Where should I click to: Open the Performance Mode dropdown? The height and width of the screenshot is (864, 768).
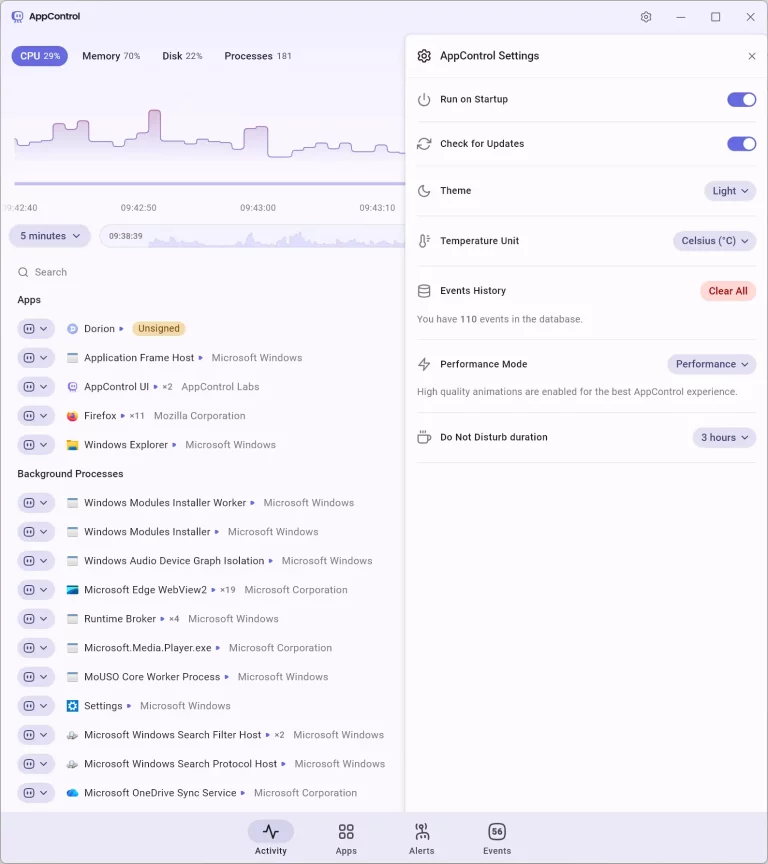[711, 364]
